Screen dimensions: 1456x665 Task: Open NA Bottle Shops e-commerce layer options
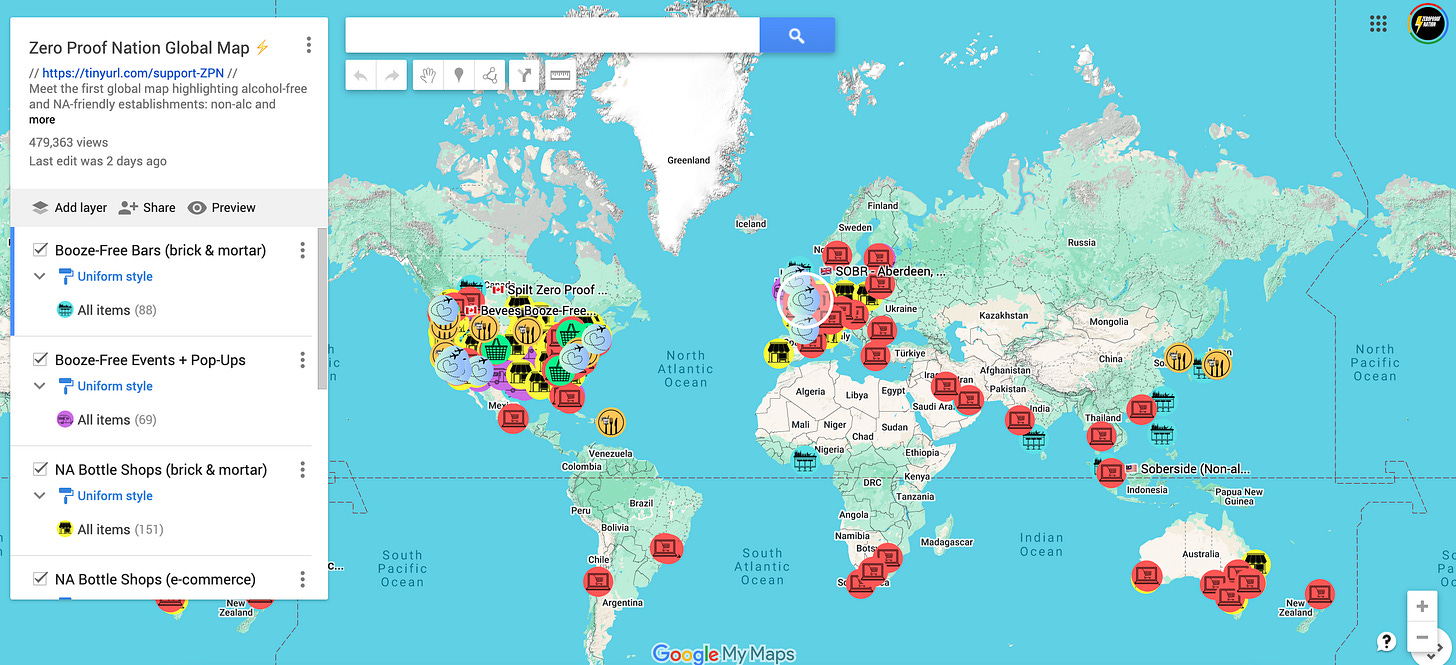click(302, 579)
